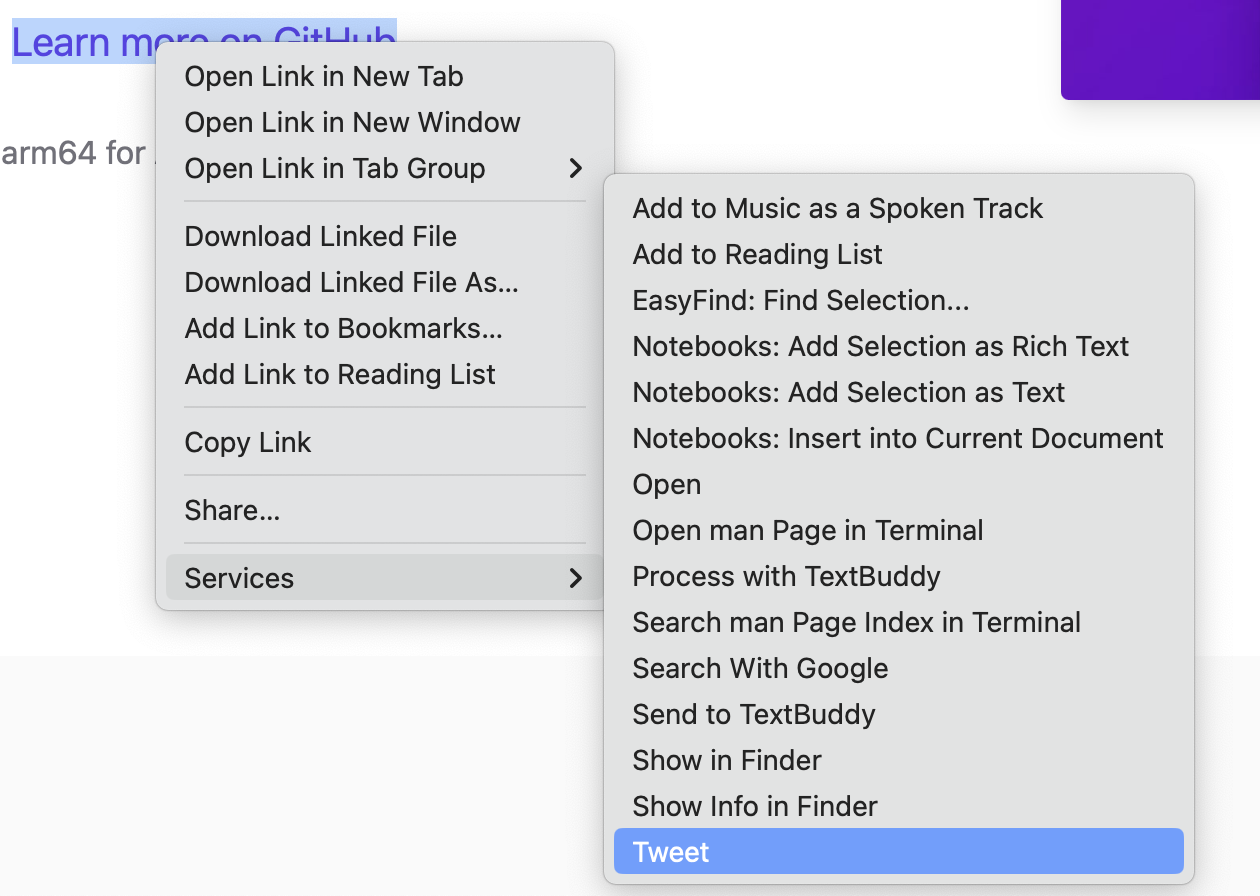Click the purple button at top right
1260x896 pixels.
click(x=1160, y=48)
